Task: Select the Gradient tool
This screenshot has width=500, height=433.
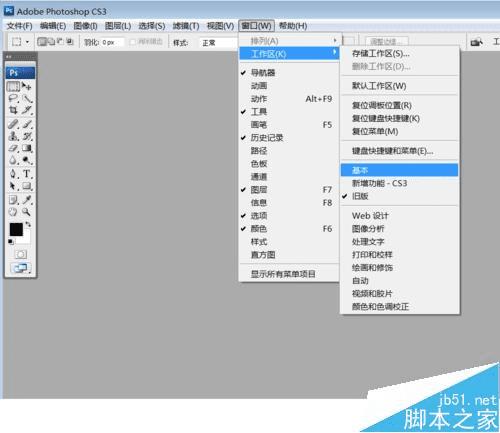Action: [27, 148]
